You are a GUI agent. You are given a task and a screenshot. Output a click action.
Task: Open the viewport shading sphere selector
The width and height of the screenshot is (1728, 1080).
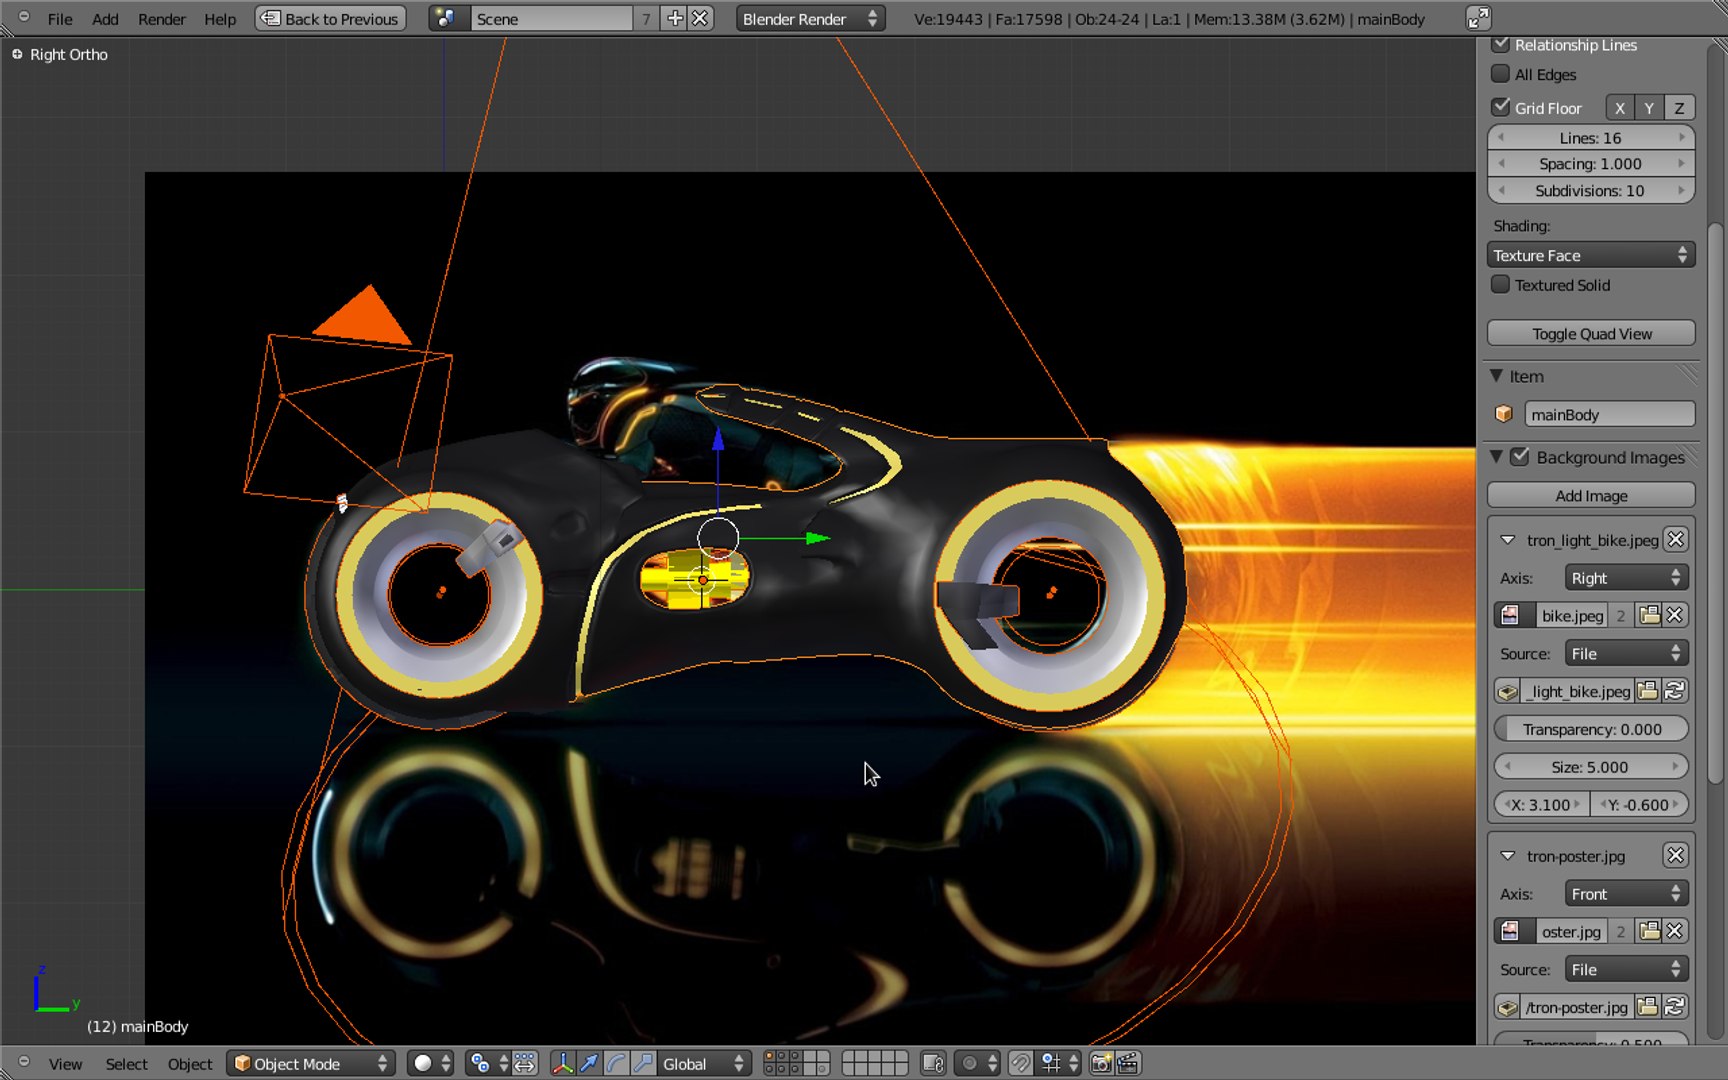432,1063
